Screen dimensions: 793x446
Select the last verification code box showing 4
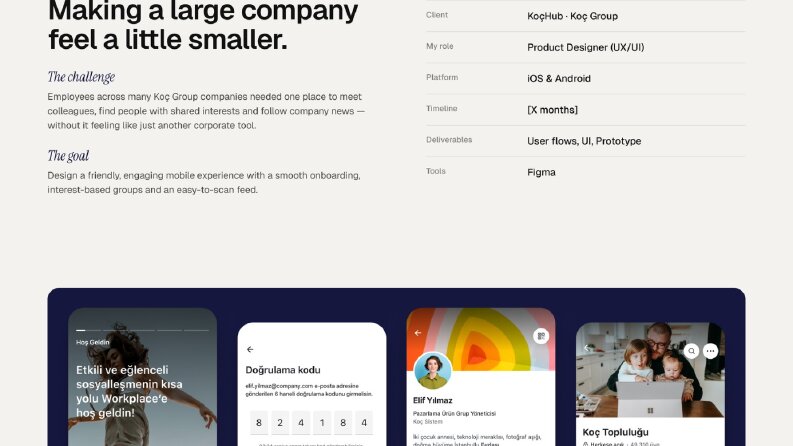(364, 422)
